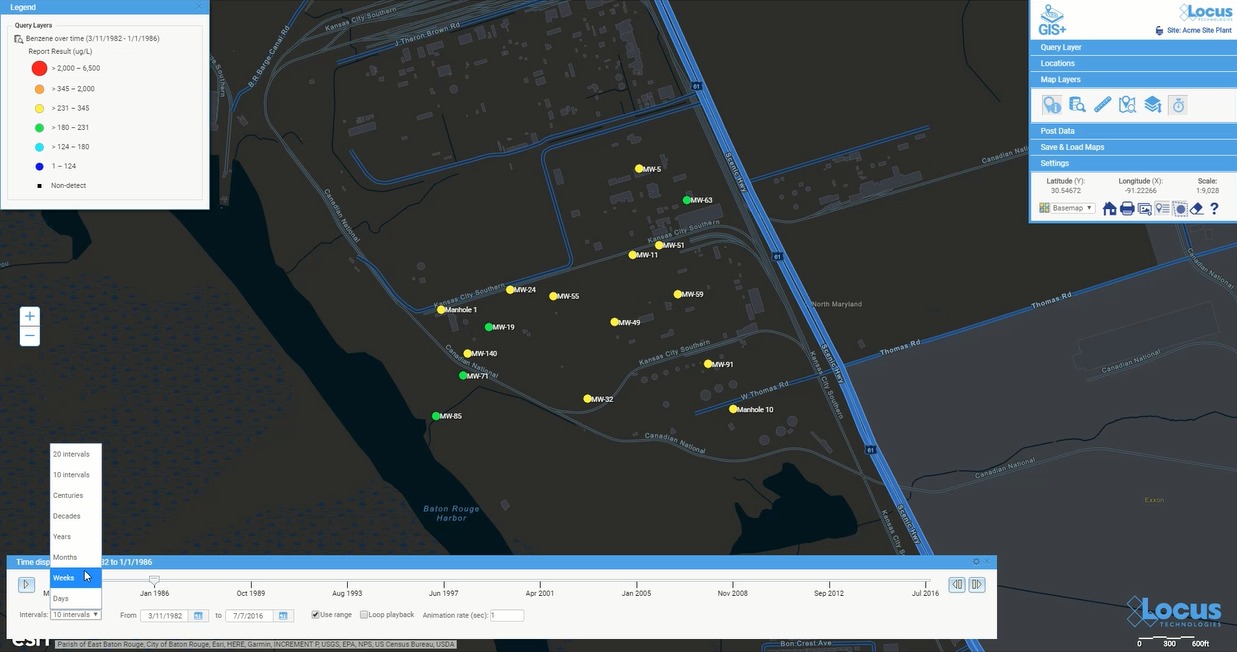Close the Legend panel

(x=199, y=7)
